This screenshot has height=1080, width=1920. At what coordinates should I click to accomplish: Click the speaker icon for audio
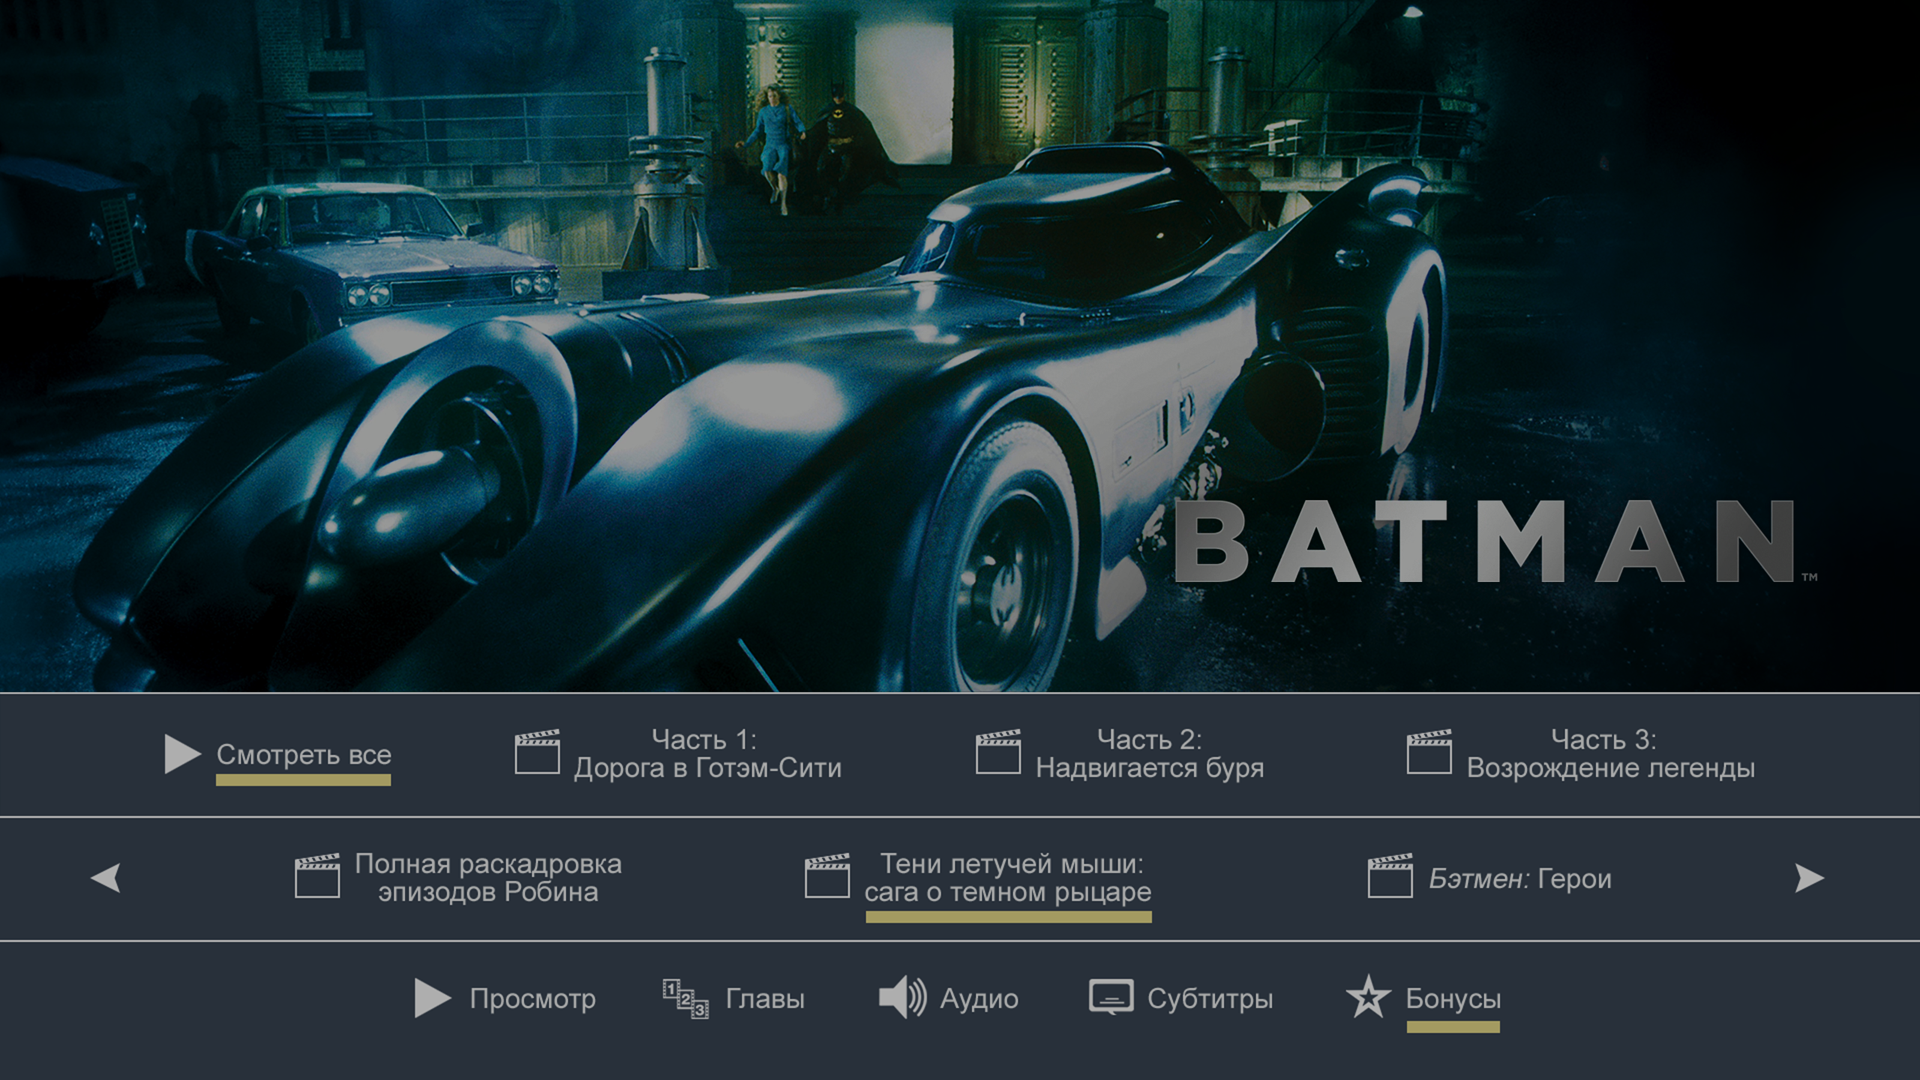tap(903, 998)
